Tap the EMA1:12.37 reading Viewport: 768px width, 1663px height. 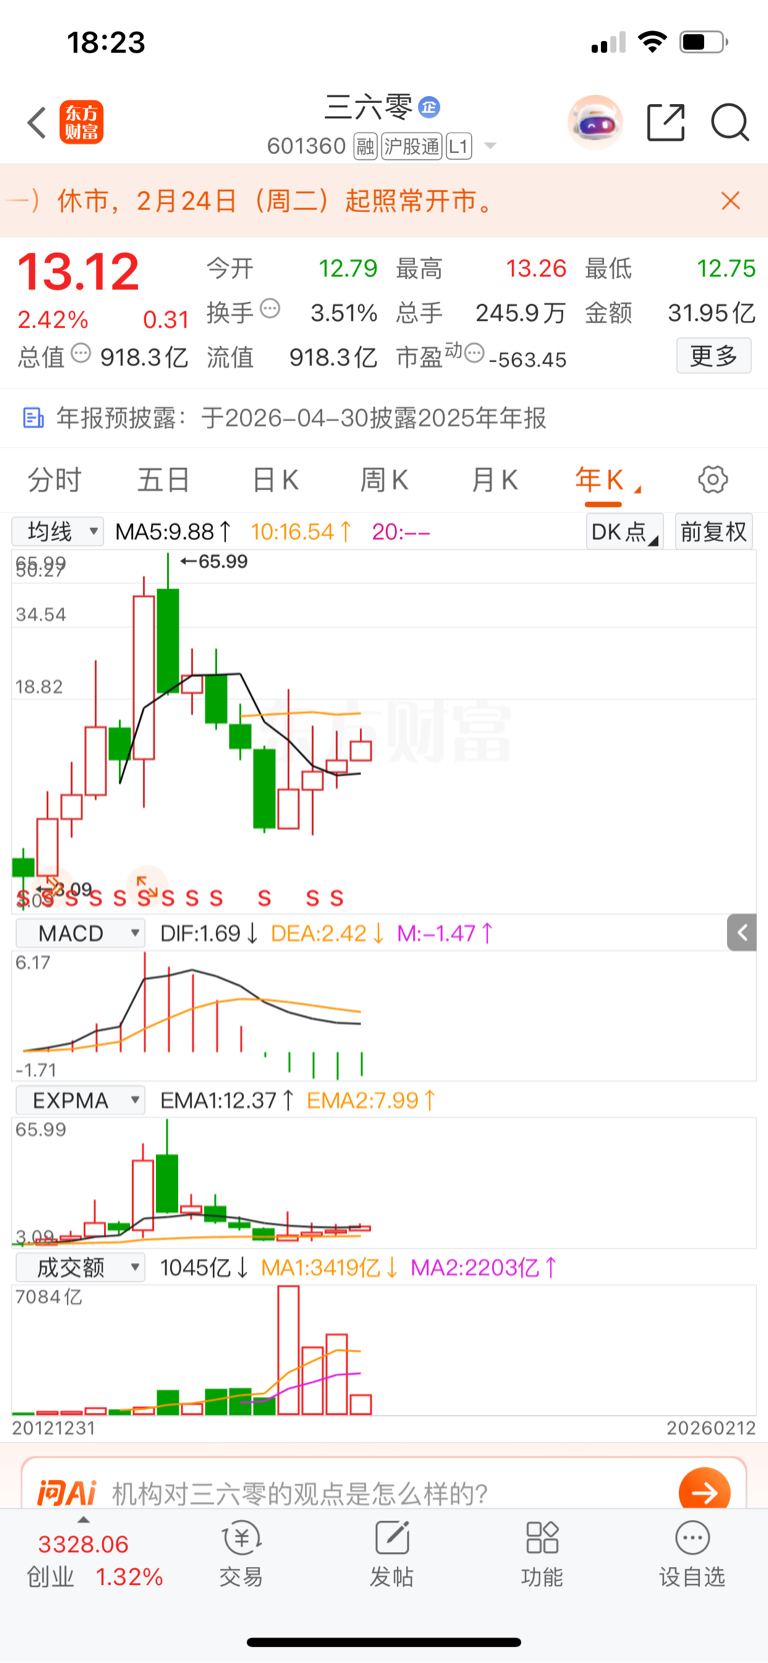(x=227, y=1101)
